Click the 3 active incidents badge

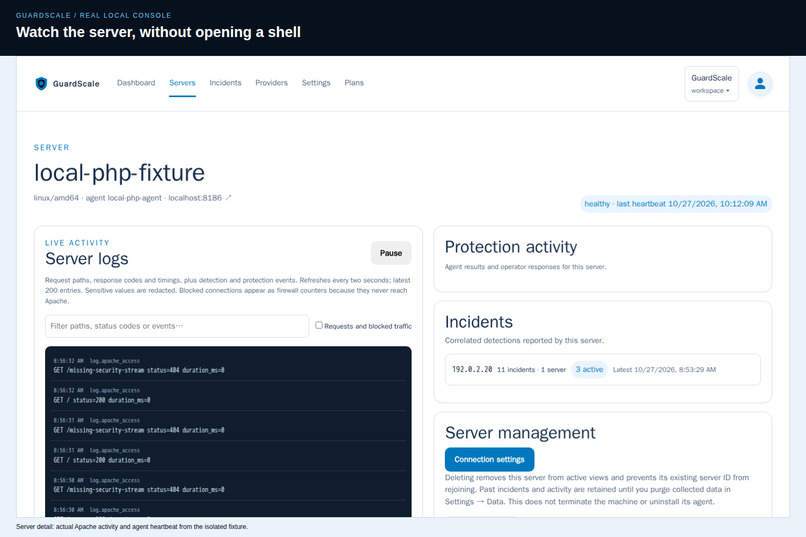pyautogui.click(x=589, y=369)
